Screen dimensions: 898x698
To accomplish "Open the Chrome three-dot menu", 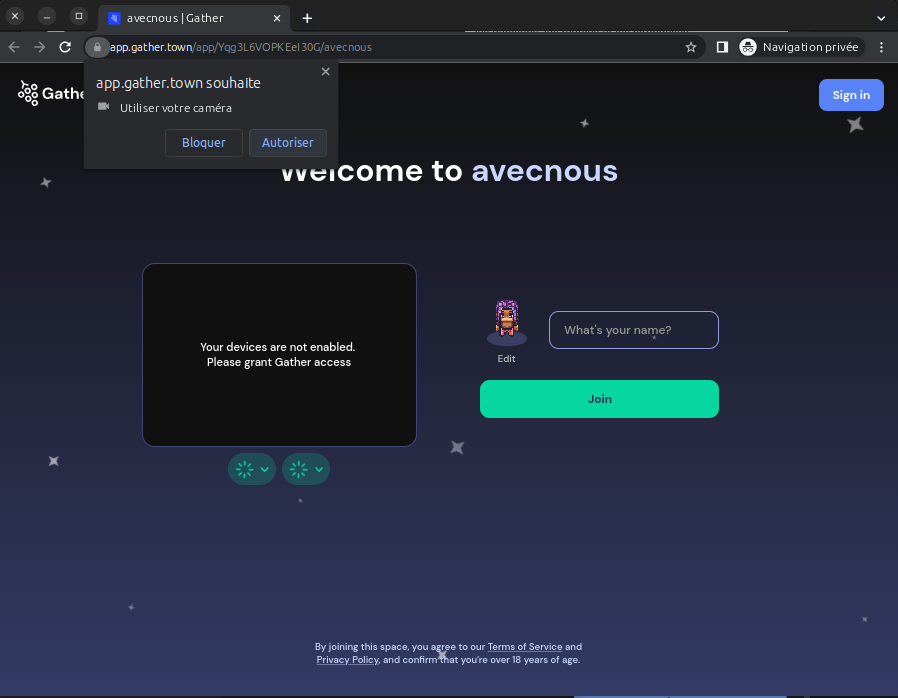I will [881, 47].
